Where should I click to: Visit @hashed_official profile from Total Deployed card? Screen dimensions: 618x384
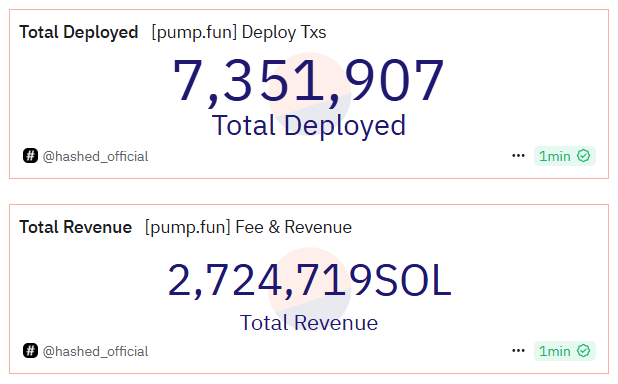click(95, 157)
